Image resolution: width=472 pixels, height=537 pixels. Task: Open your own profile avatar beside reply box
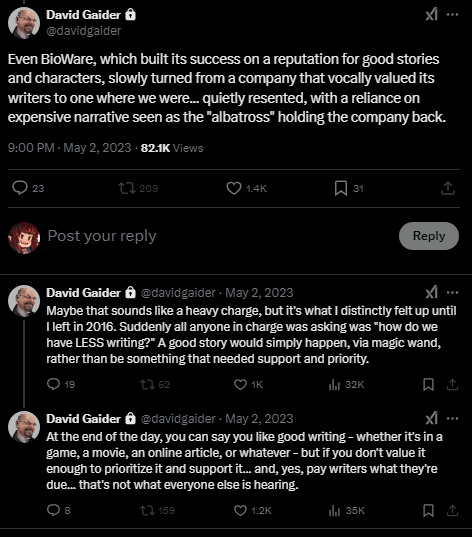[x=24, y=238]
